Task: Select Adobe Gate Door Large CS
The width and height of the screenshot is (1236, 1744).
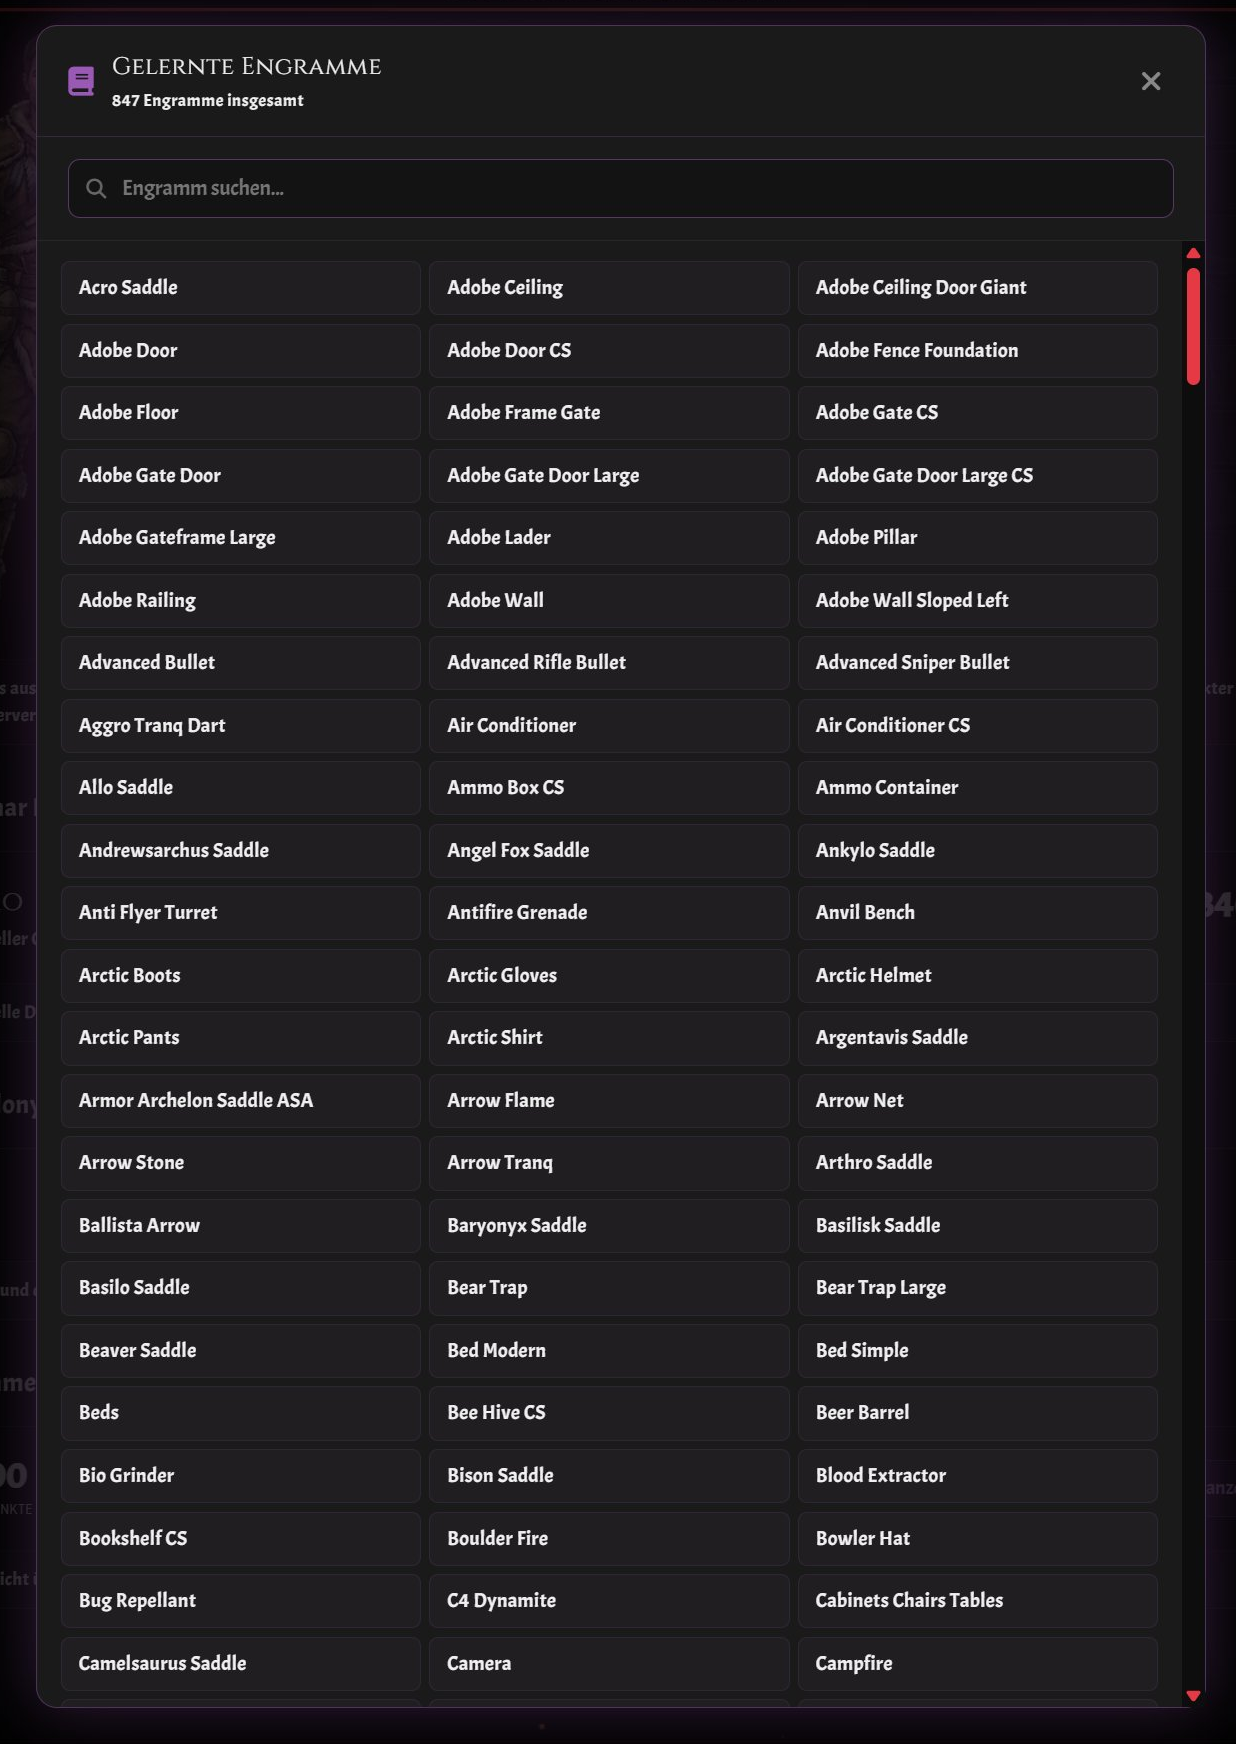Action: coord(977,475)
